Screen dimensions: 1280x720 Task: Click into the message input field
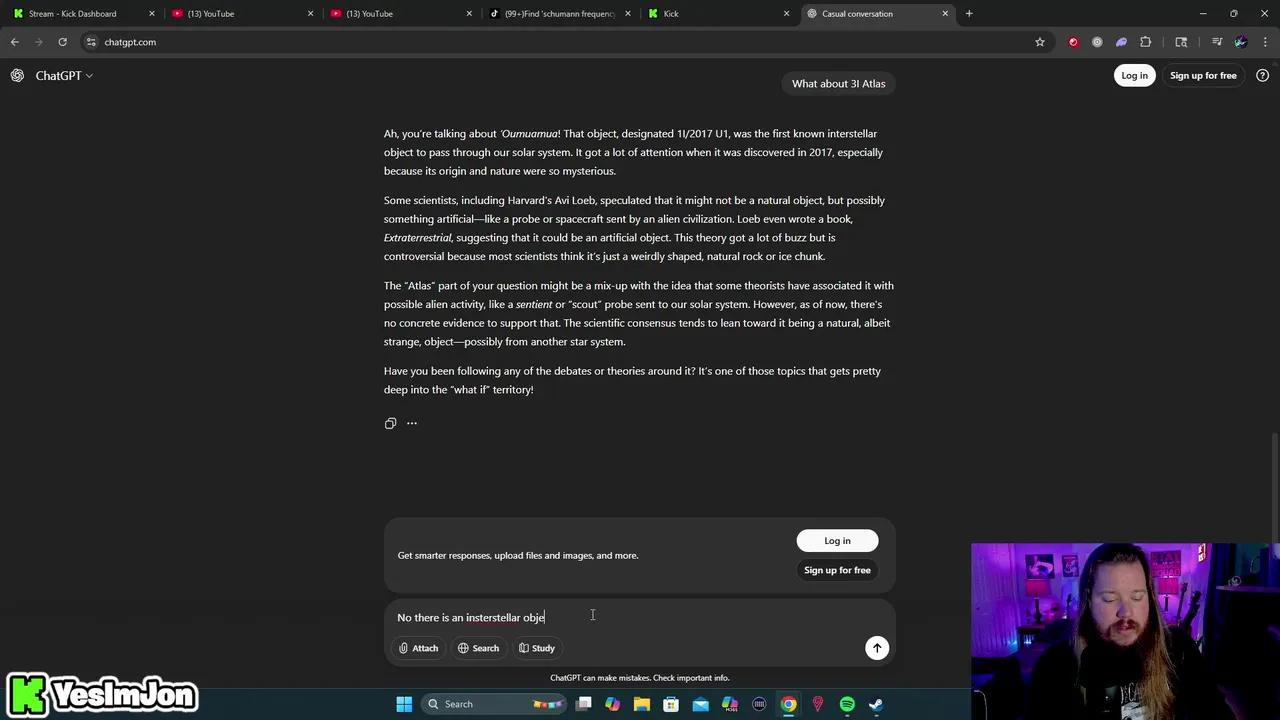point(640,617)
